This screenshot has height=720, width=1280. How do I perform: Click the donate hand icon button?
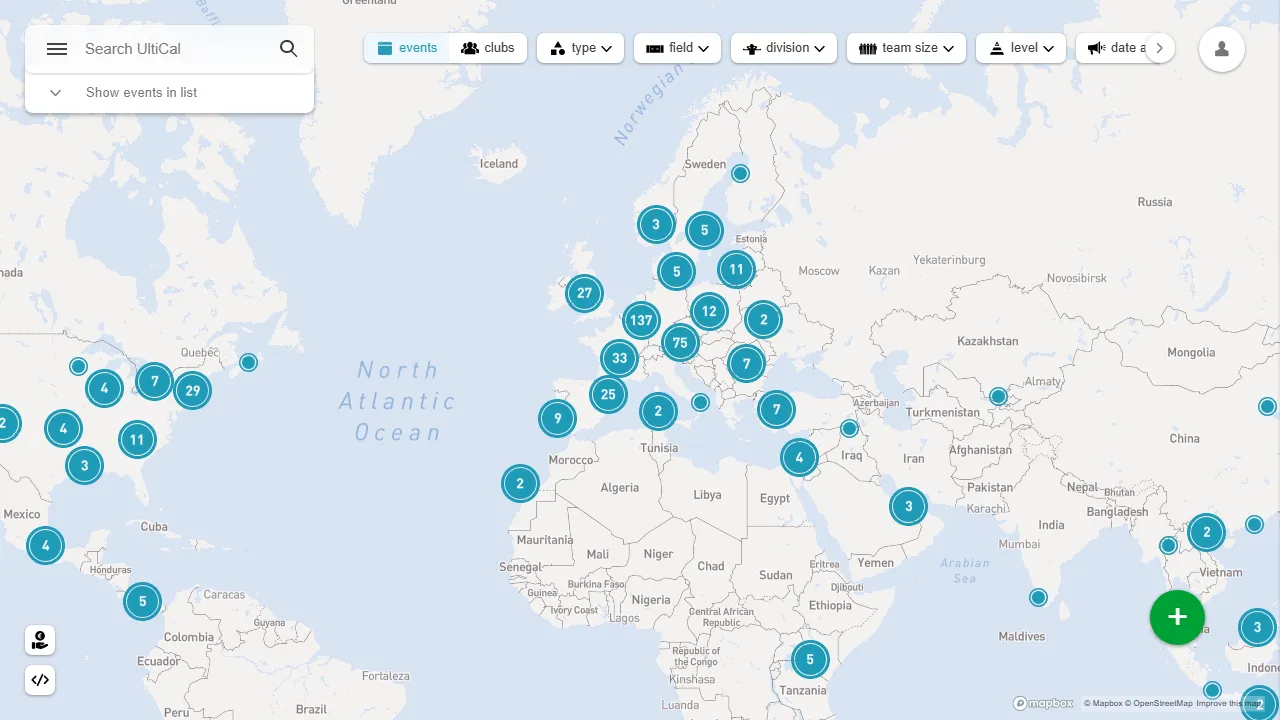(x=40, y=640)
